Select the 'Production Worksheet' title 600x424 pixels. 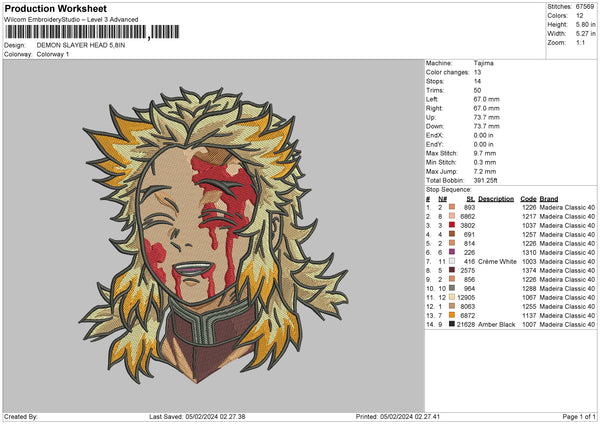[x=55, y=8]
